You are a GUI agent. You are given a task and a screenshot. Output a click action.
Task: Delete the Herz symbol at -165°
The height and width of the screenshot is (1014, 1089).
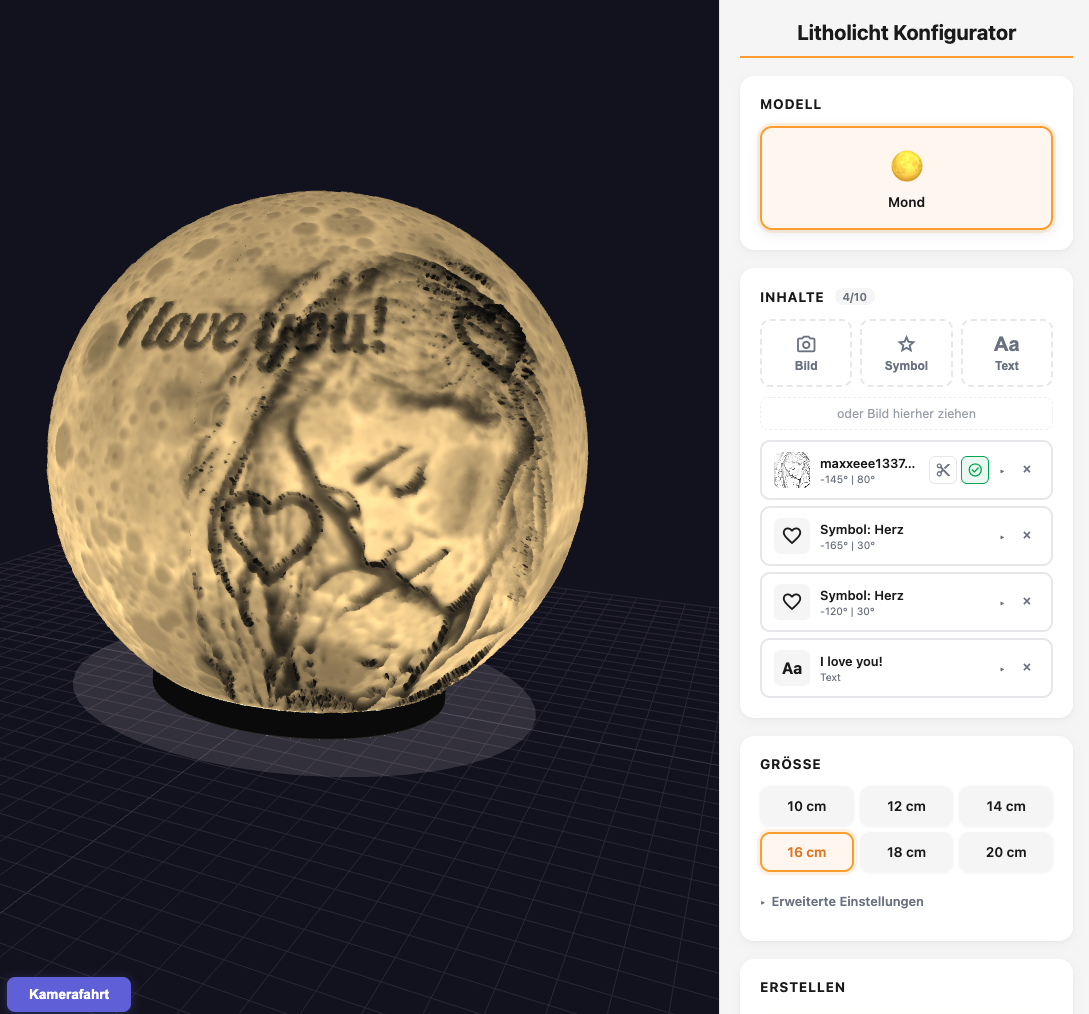click(x=1026, y=535)
